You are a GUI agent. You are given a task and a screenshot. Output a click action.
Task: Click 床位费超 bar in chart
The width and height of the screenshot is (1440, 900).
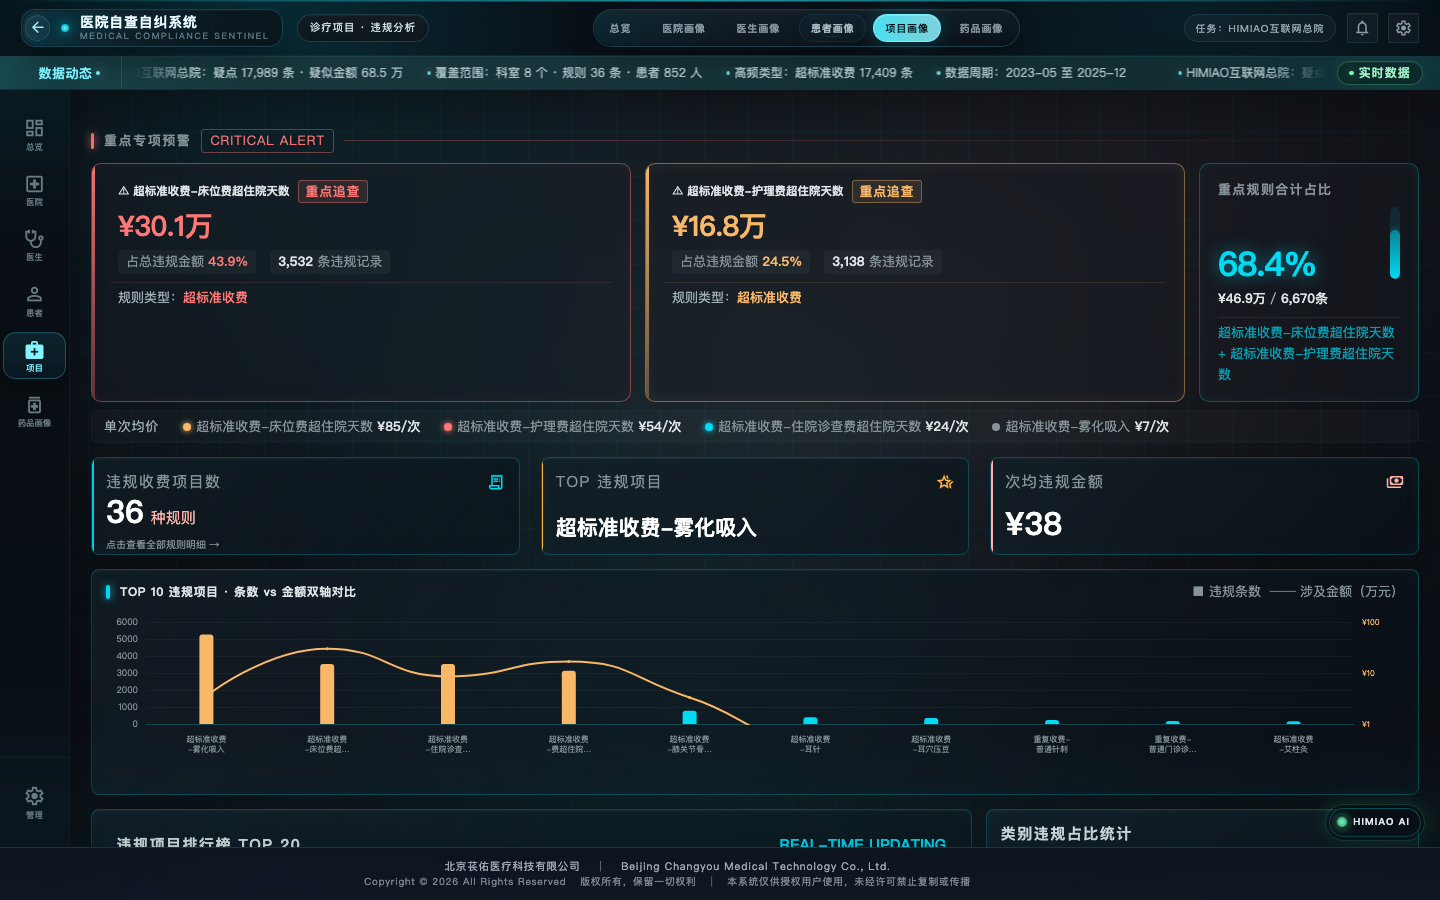327,694
